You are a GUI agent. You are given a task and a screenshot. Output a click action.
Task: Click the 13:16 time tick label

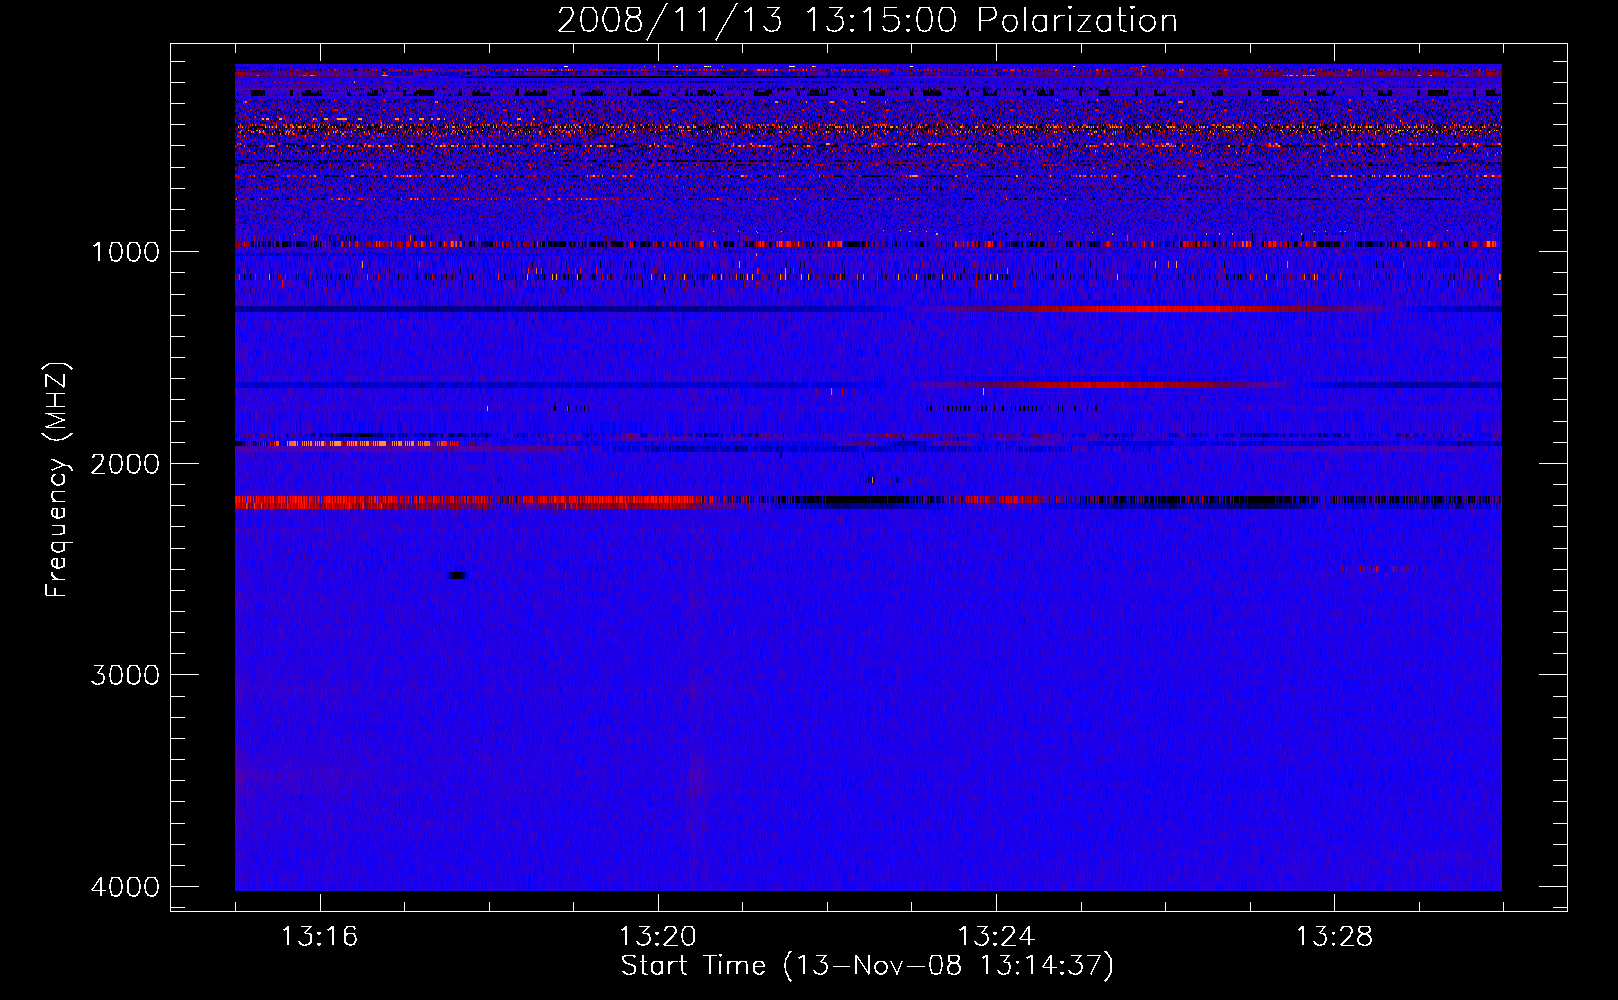coord(319,936)
